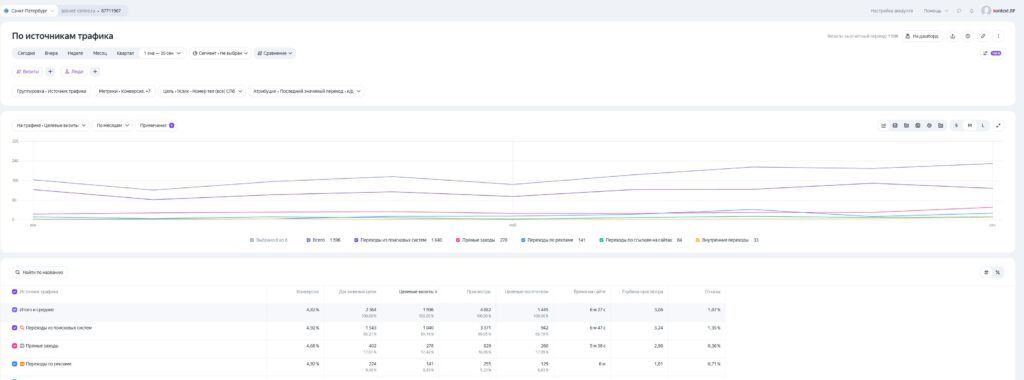Image resolution: width=1024 pixels, height=380 pixels.
Task: Open the Атрибуция dropdown
Action: pyautogui.click(x=306, y=91)
